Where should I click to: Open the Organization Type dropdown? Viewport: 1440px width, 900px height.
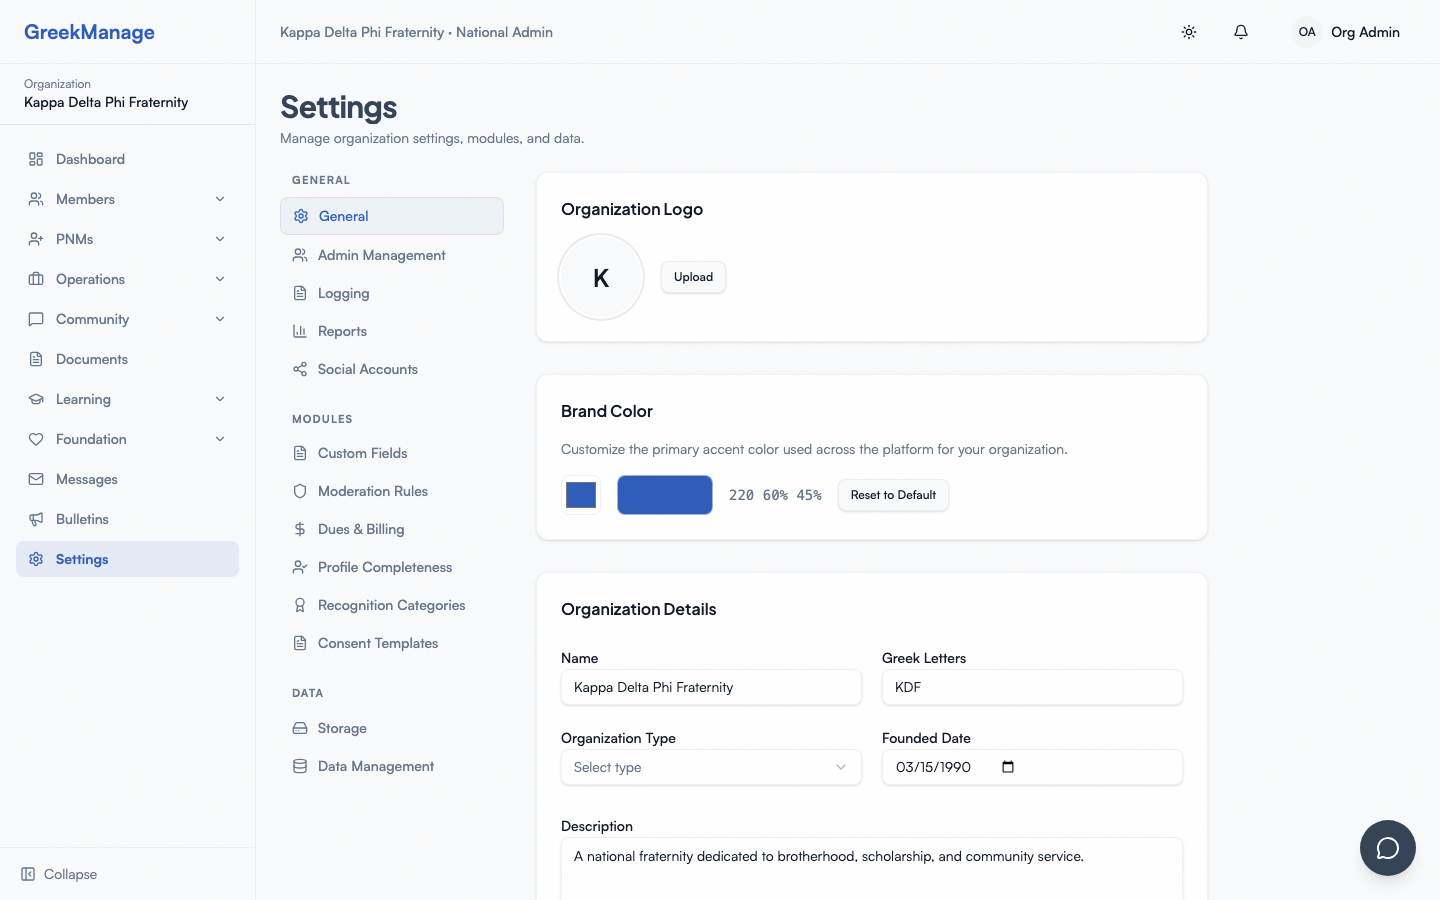[710, 767]
